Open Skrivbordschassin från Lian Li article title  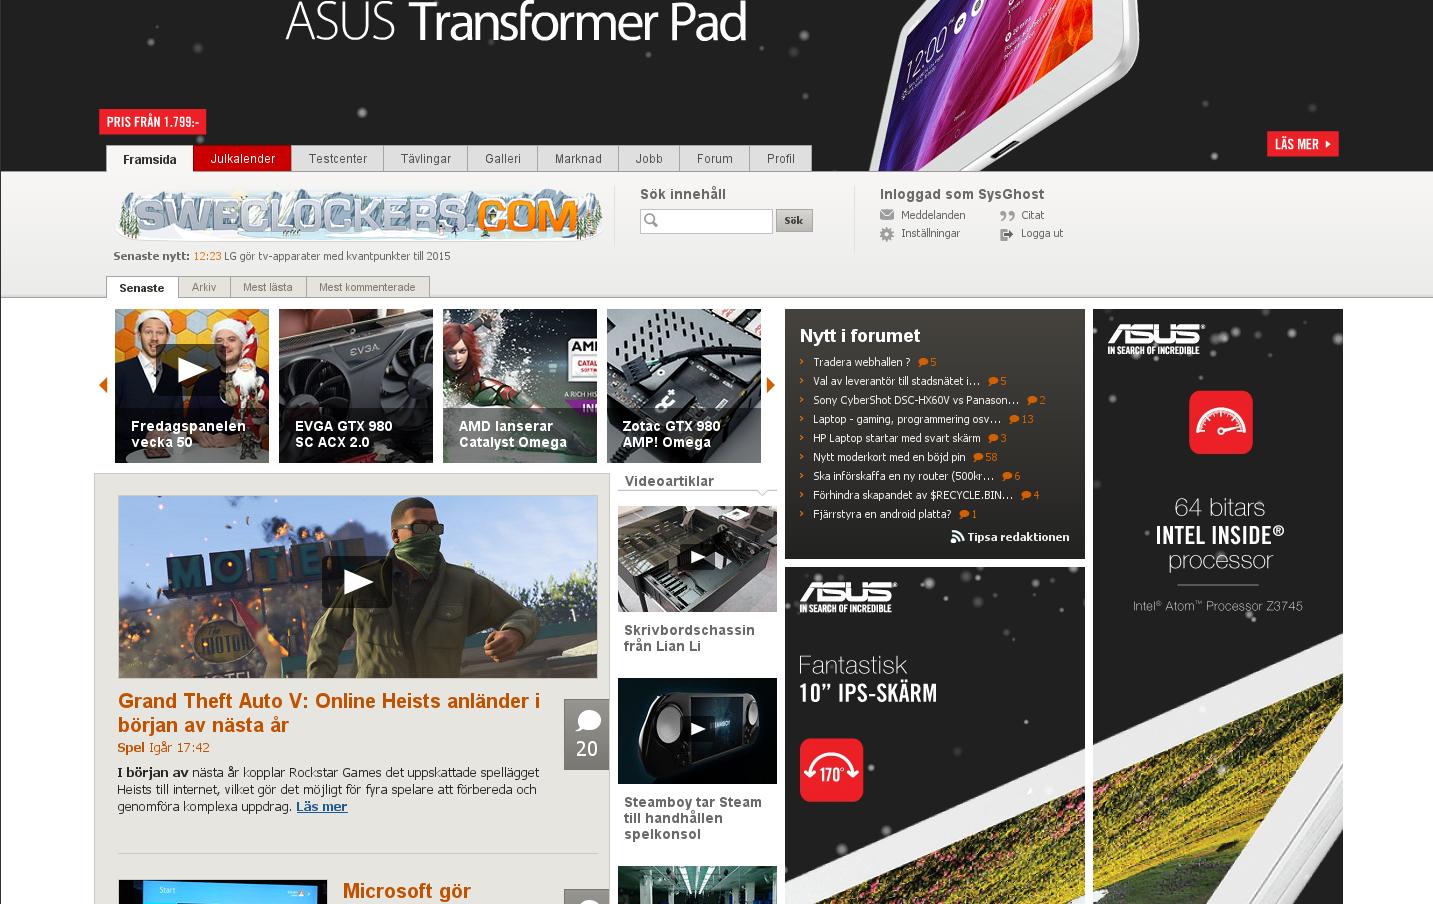[x=689, y=638]
